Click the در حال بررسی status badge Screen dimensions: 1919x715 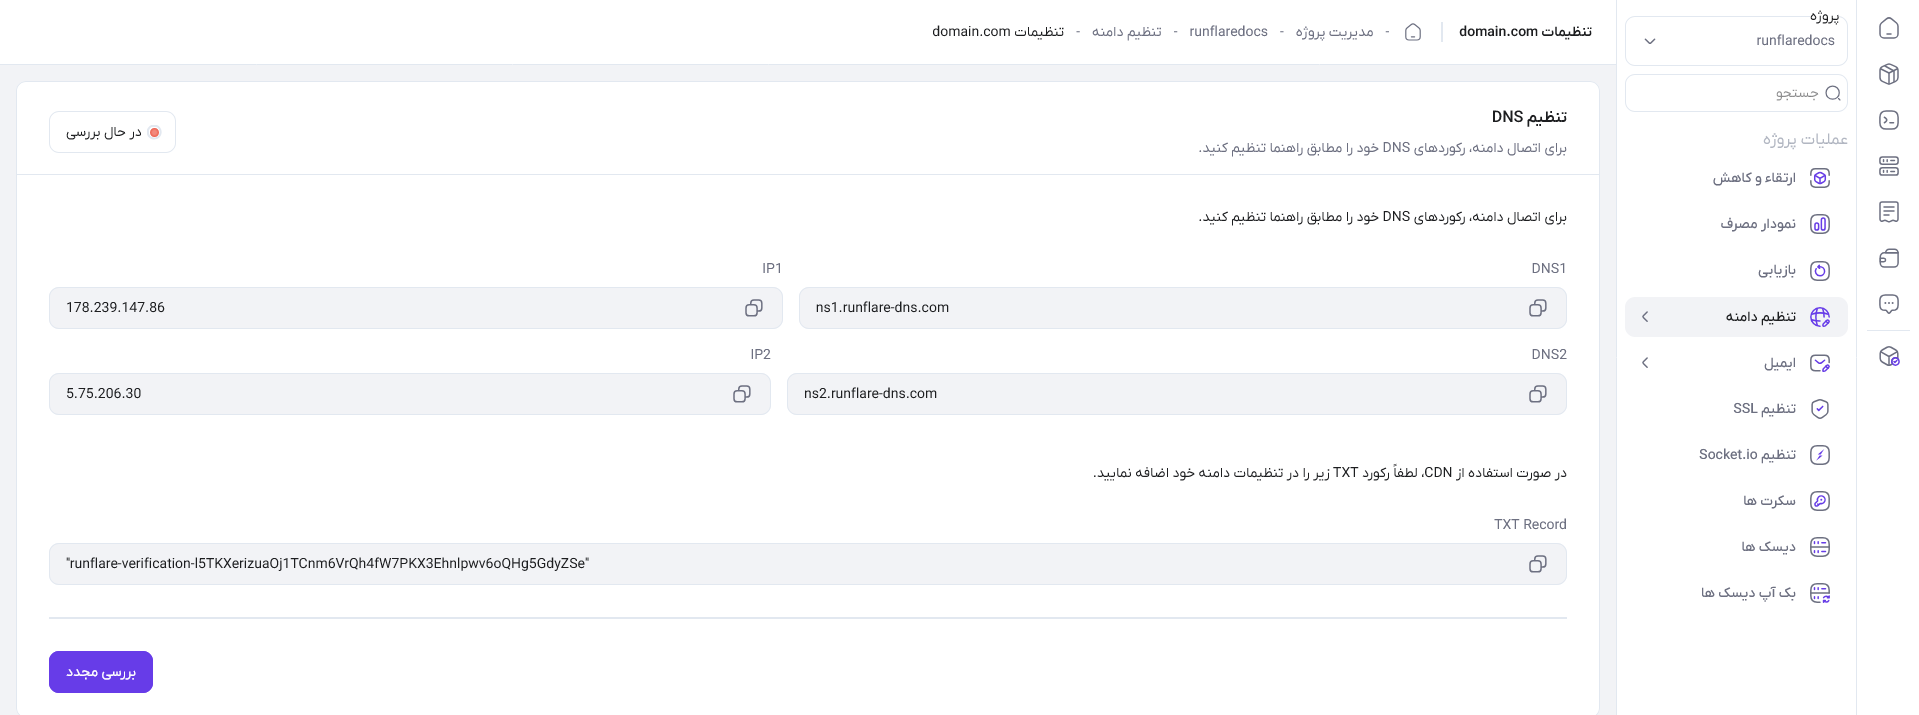(x=112, y=132)
